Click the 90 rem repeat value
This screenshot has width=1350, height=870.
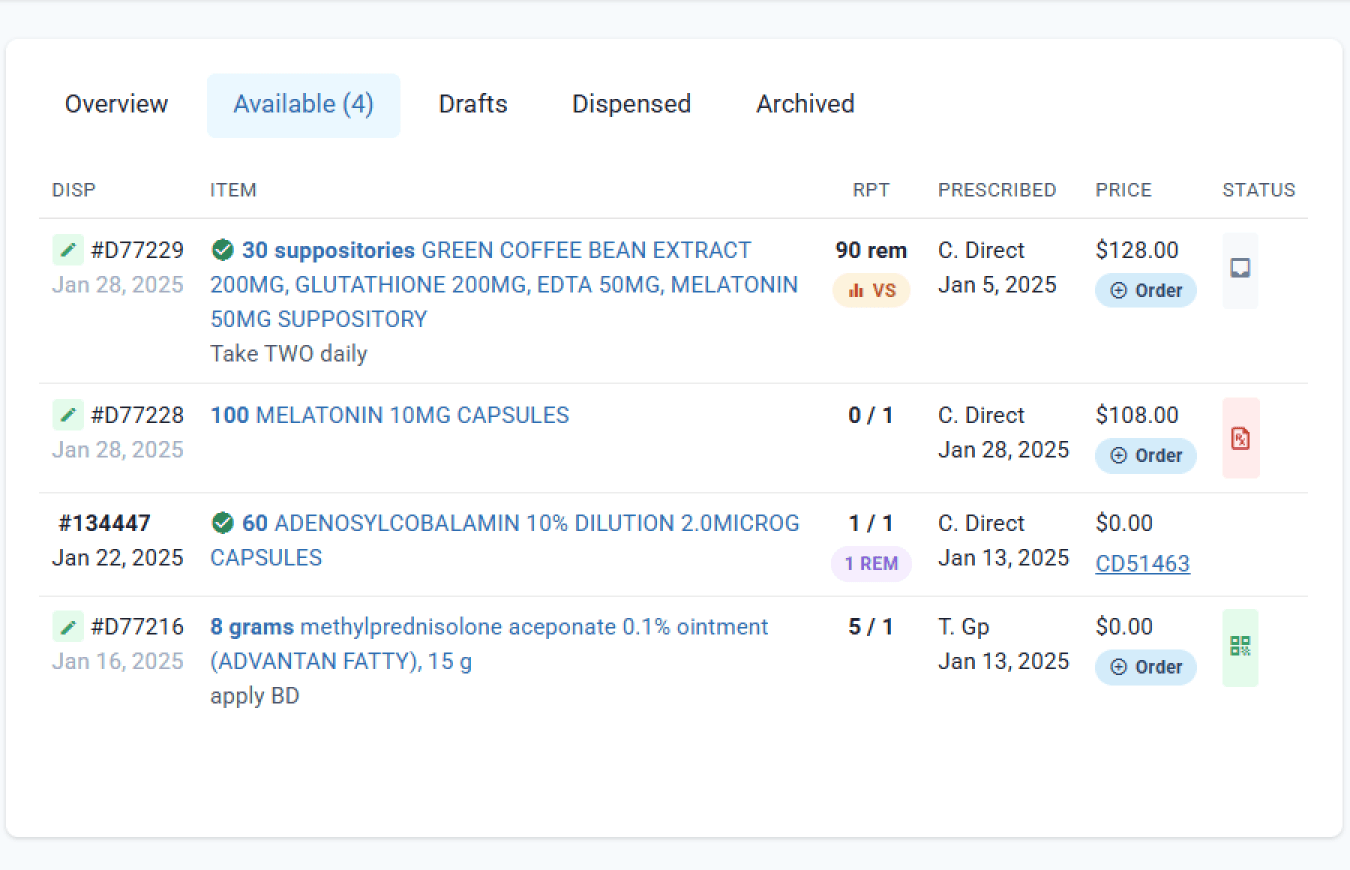pos(871,250)
